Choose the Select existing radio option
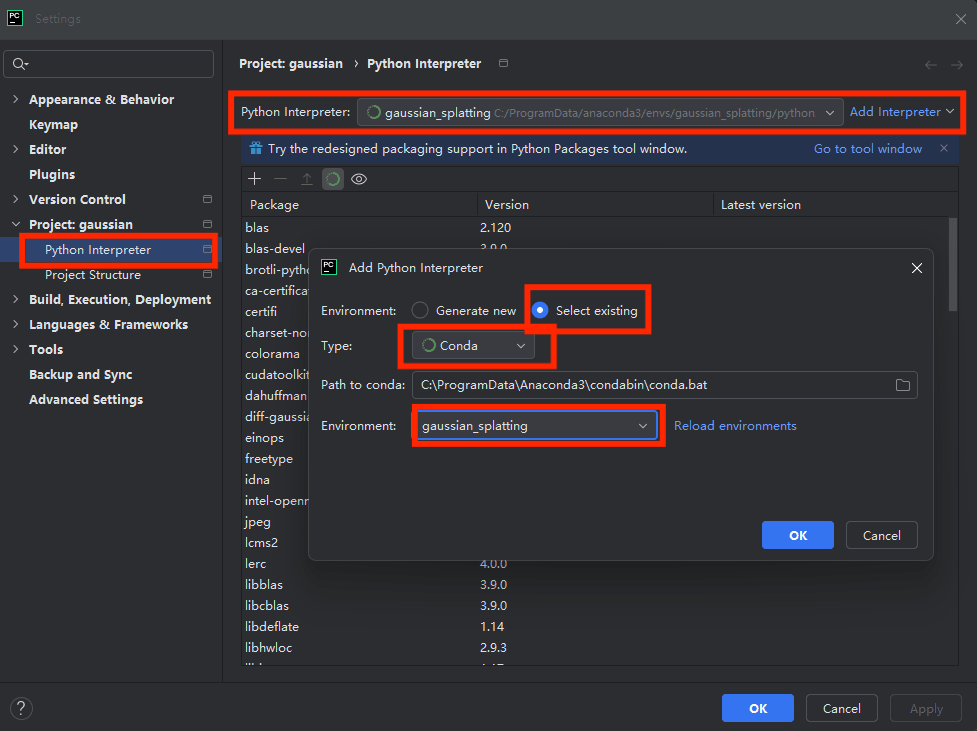977x731 pixels. (541, 311)
